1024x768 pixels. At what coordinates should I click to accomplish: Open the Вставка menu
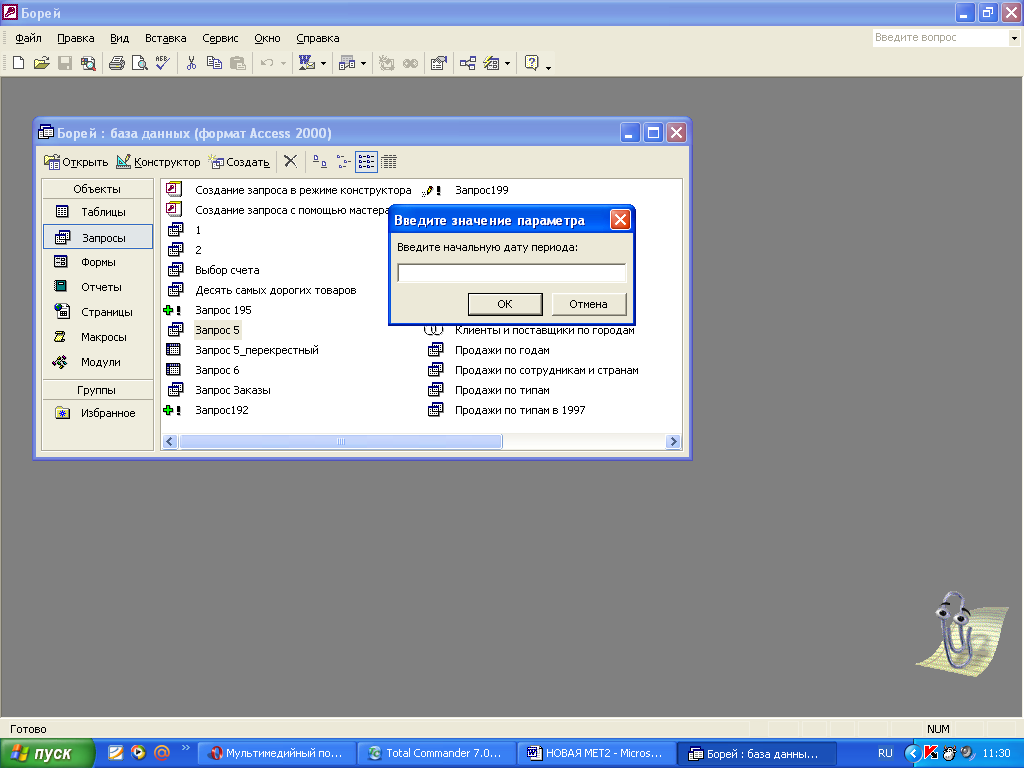165,38
